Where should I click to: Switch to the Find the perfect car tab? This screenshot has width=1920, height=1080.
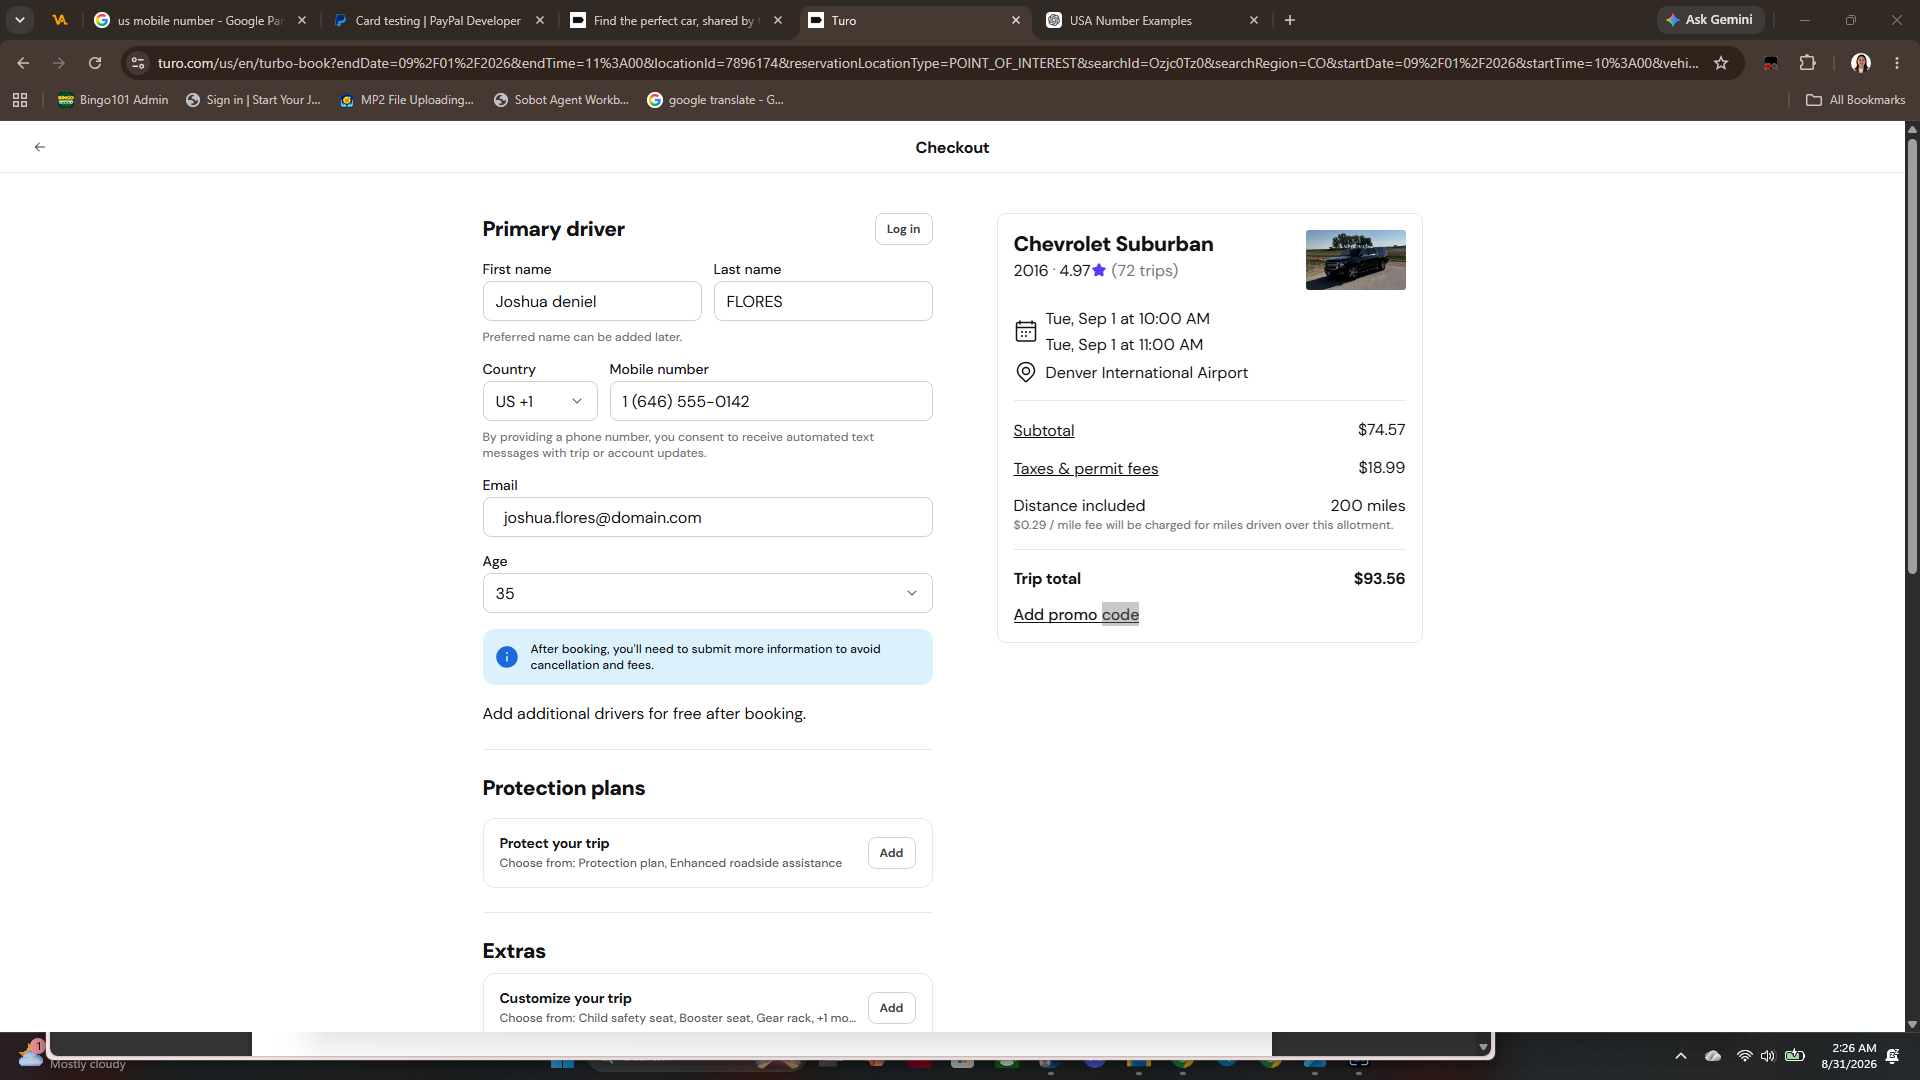pos(676,20)
